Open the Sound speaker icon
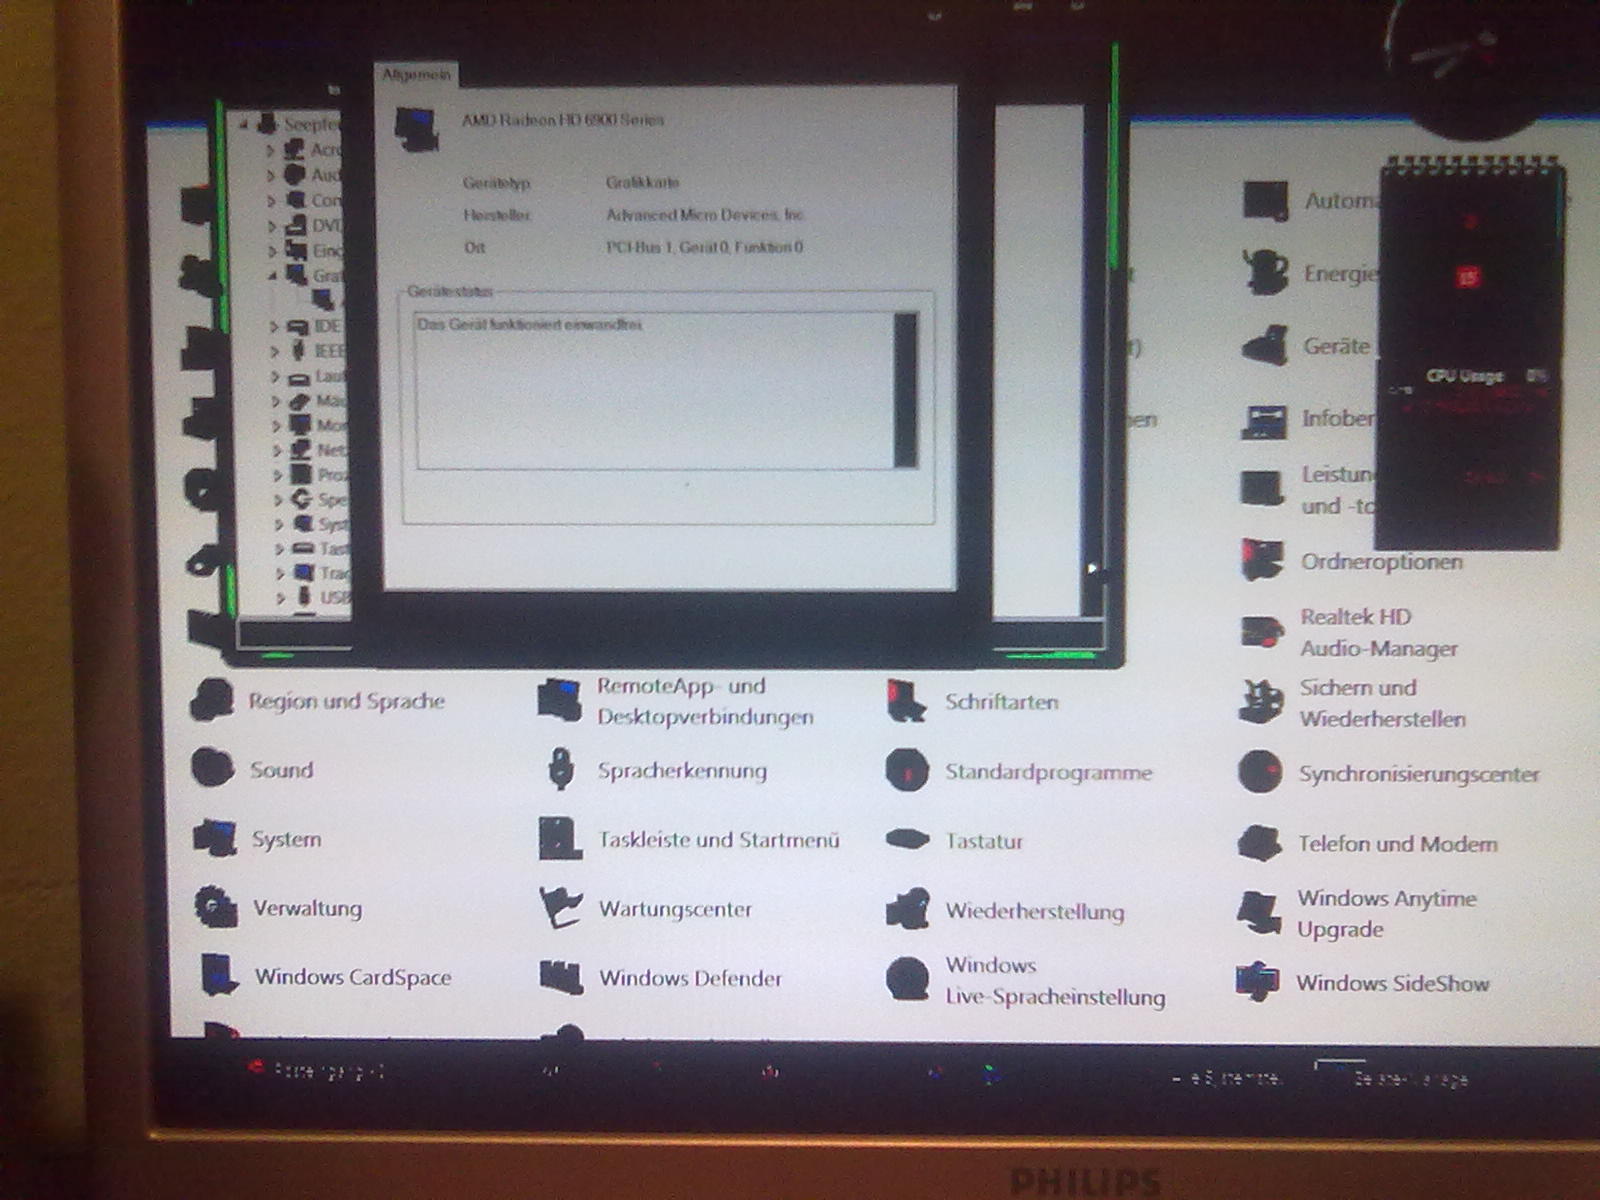Viewport: 1600px width, 1200px height. click(212, 768)
